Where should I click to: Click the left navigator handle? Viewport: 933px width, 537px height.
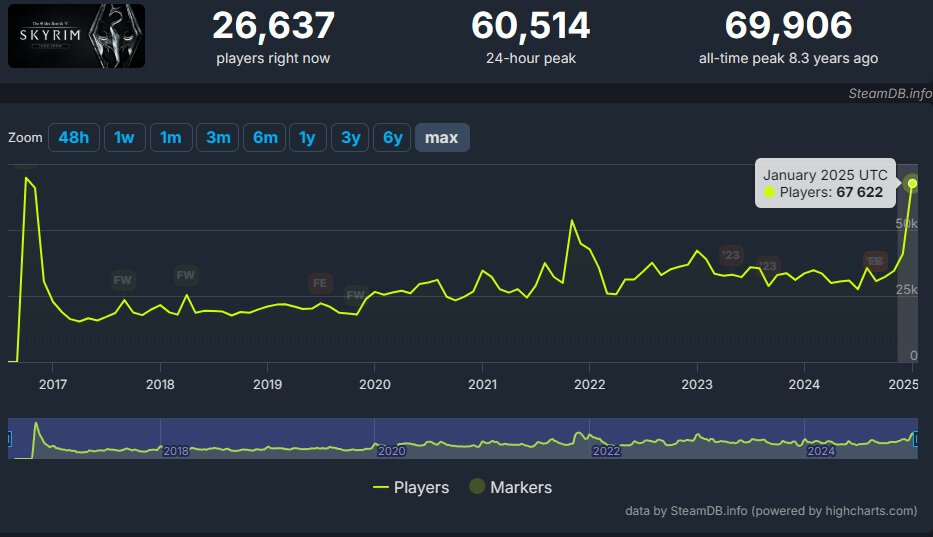pyautogui.click(x=10, y=439)
